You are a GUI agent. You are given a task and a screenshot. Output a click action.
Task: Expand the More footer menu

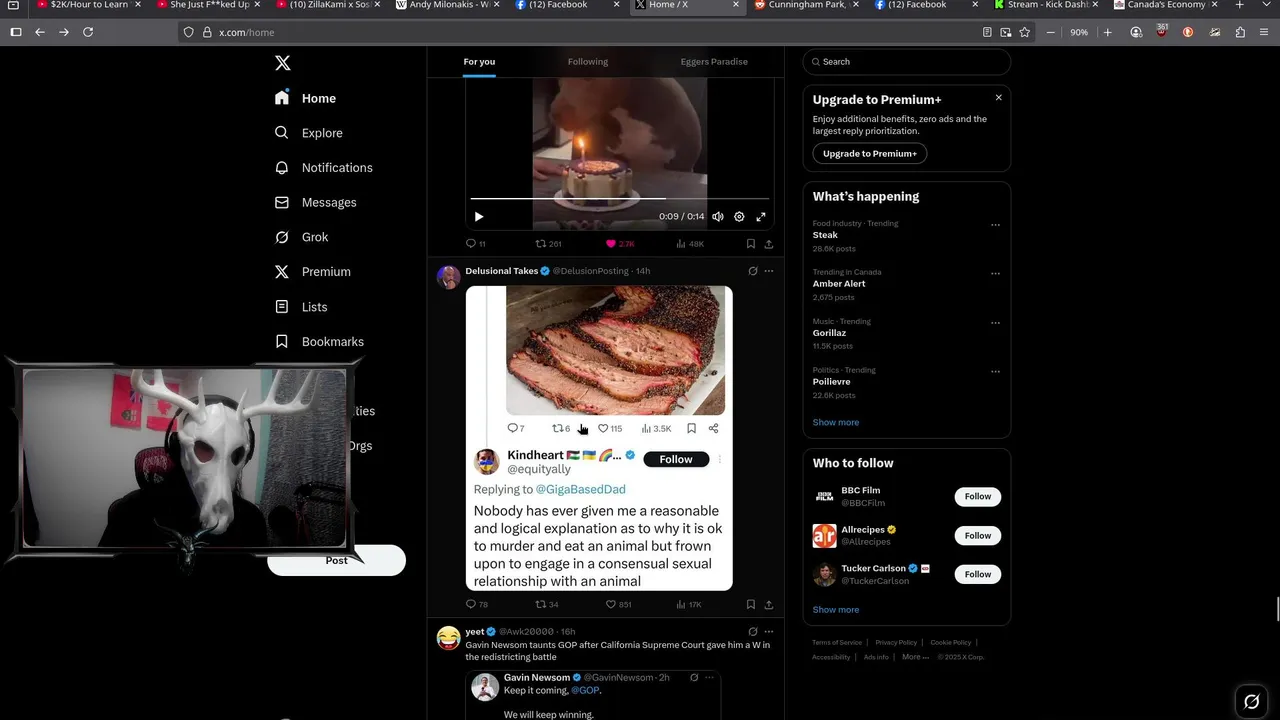pyautogui.click(x=914, y=657)
